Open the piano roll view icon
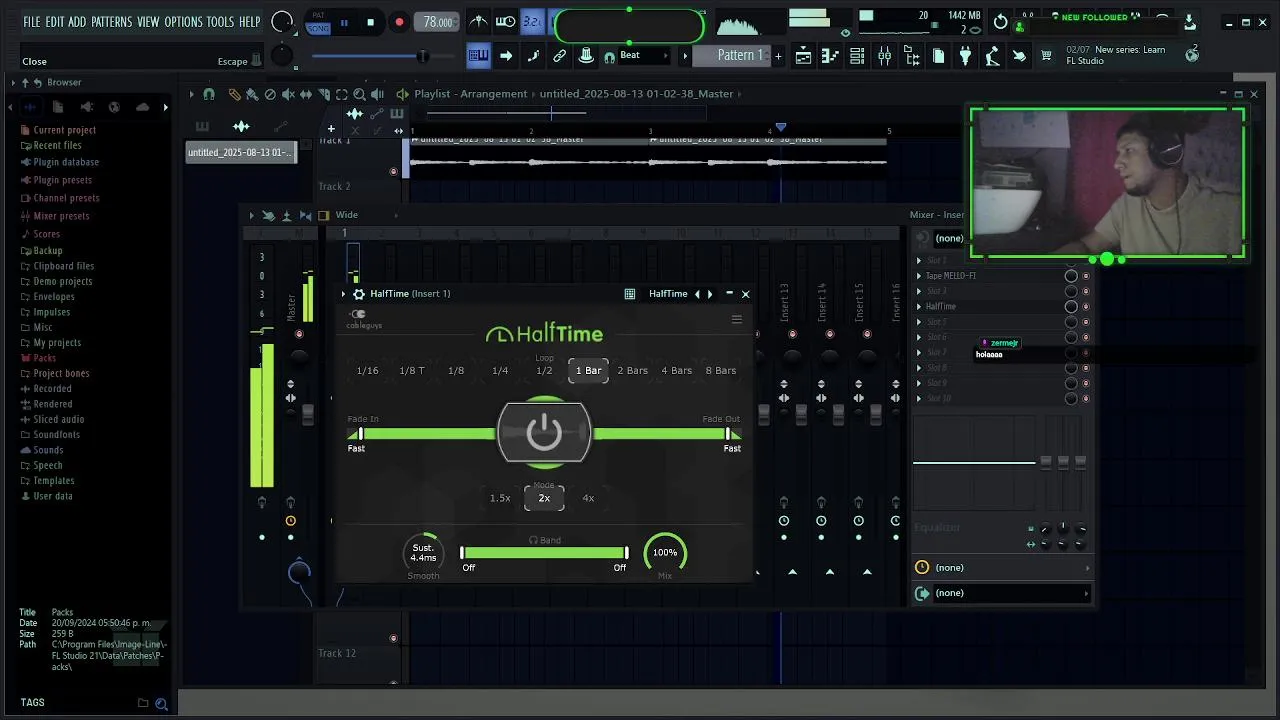Viewport: 1280px width, 720px height. click(x=830, y=56)
